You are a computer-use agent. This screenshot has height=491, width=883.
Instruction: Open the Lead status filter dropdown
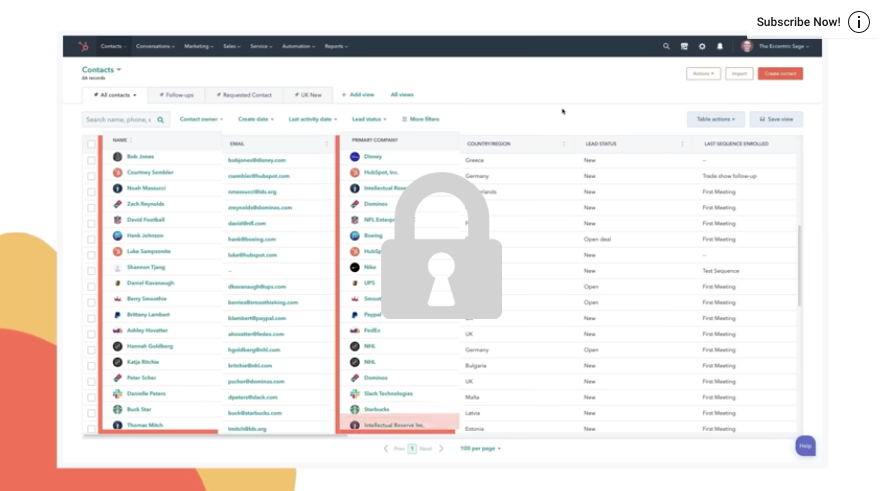[369, 119]
